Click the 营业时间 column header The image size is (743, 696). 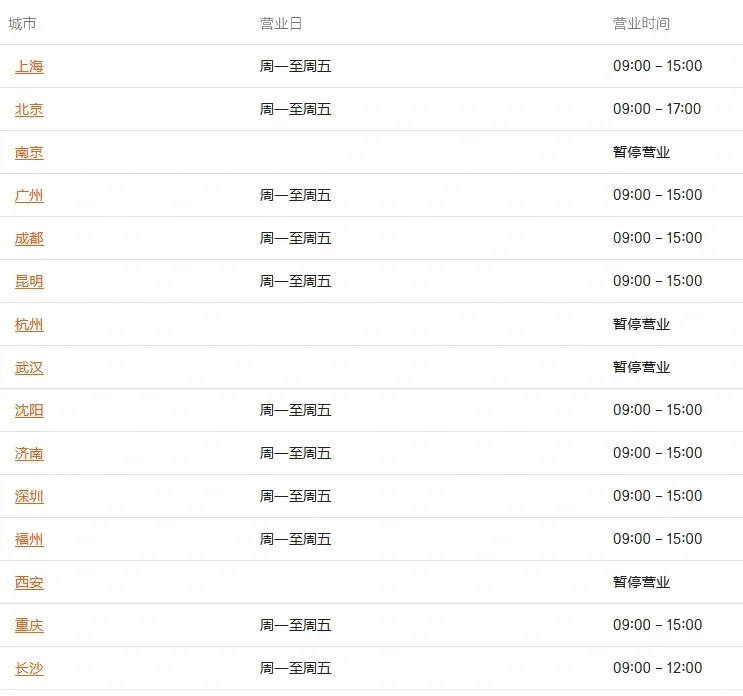(x=641, y=23)
